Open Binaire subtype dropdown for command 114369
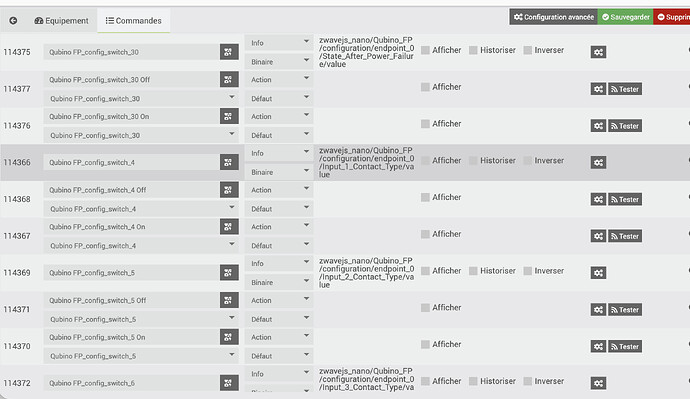This screenshot has height=399, width=690. pyautogui.click(x=279, y=282)
